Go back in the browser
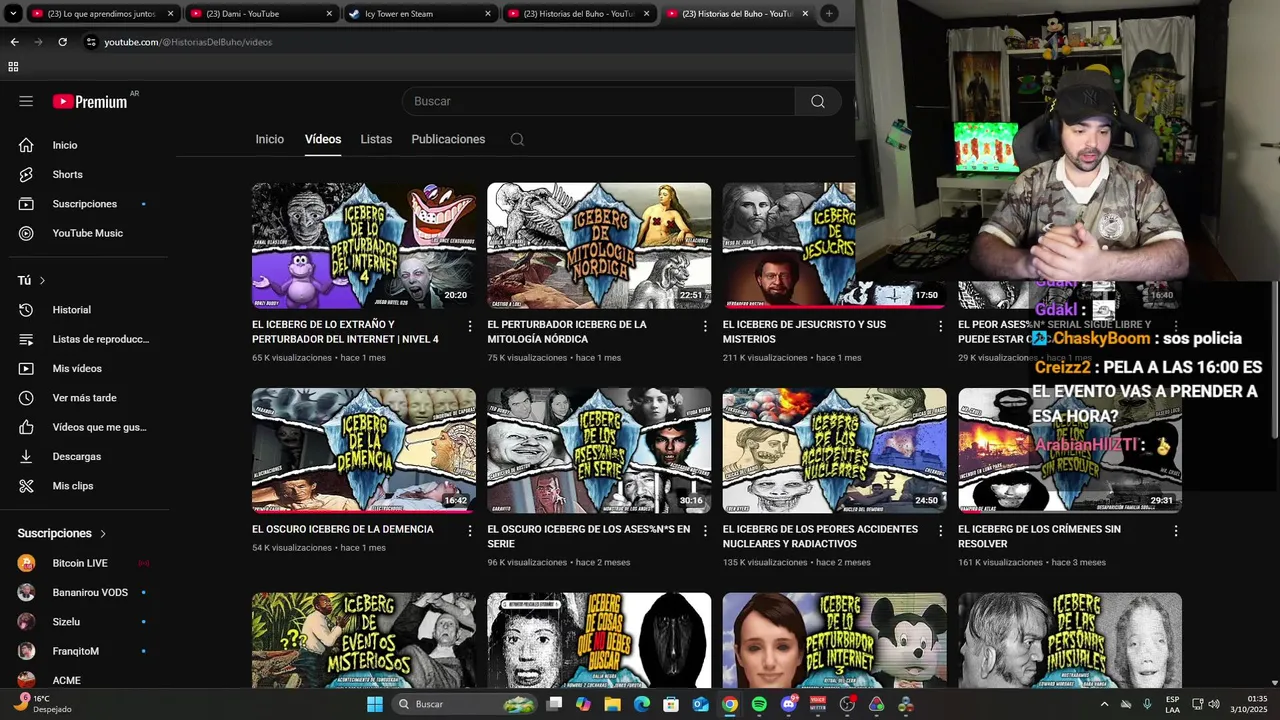Screen dimensions: 1280x720 [14, 42]
